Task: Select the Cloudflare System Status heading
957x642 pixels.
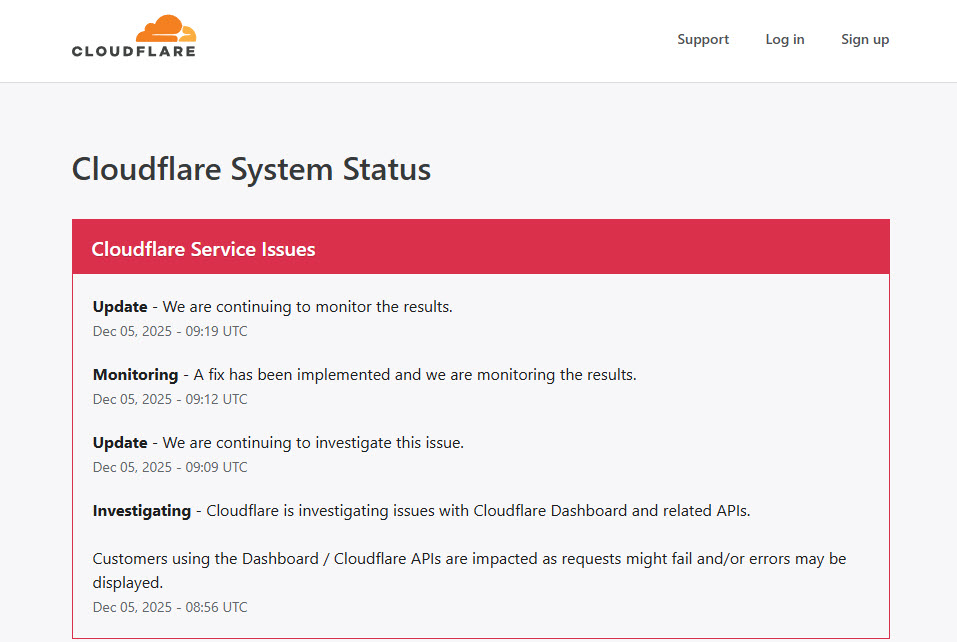Action: point(251,169)
